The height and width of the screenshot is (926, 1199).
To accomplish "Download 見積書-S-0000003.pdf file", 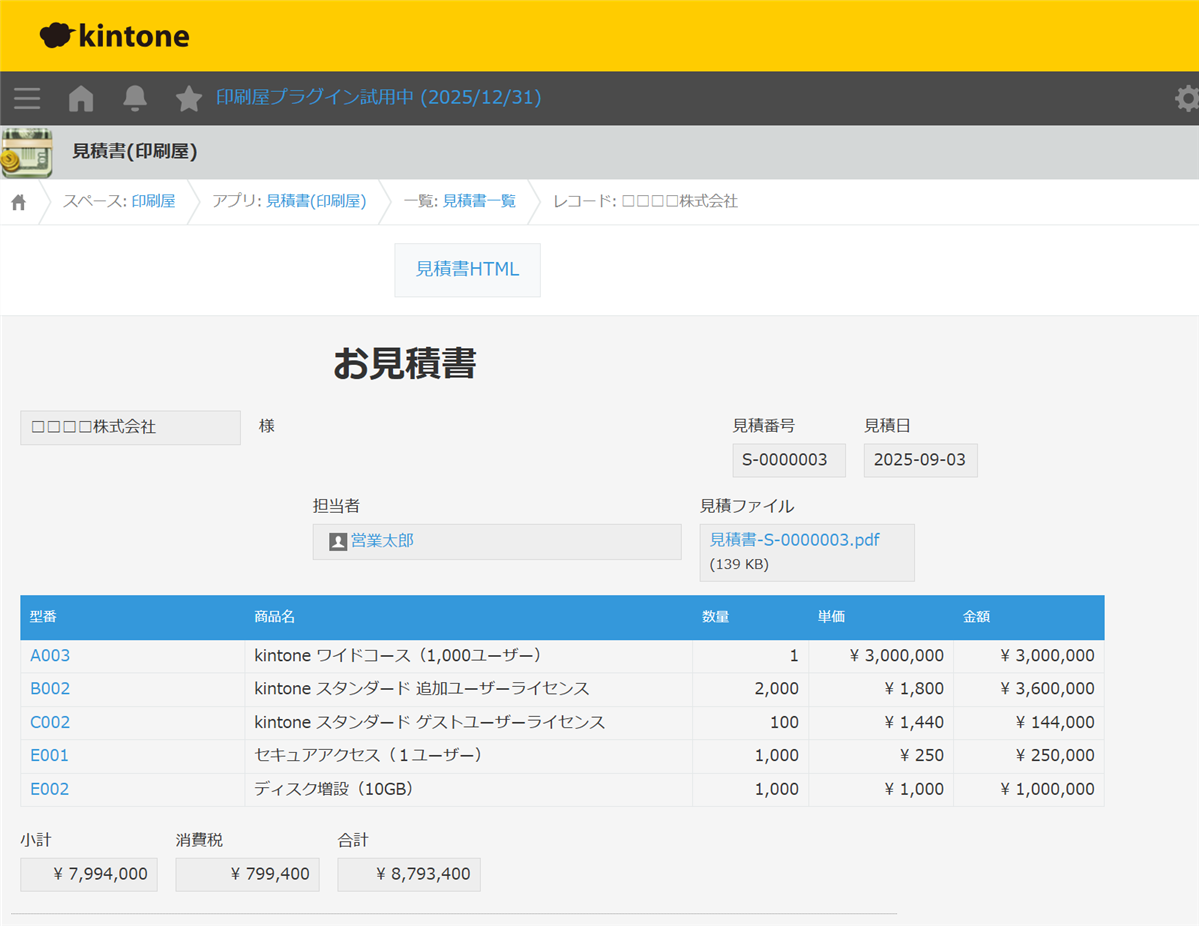I will point(794,540).
